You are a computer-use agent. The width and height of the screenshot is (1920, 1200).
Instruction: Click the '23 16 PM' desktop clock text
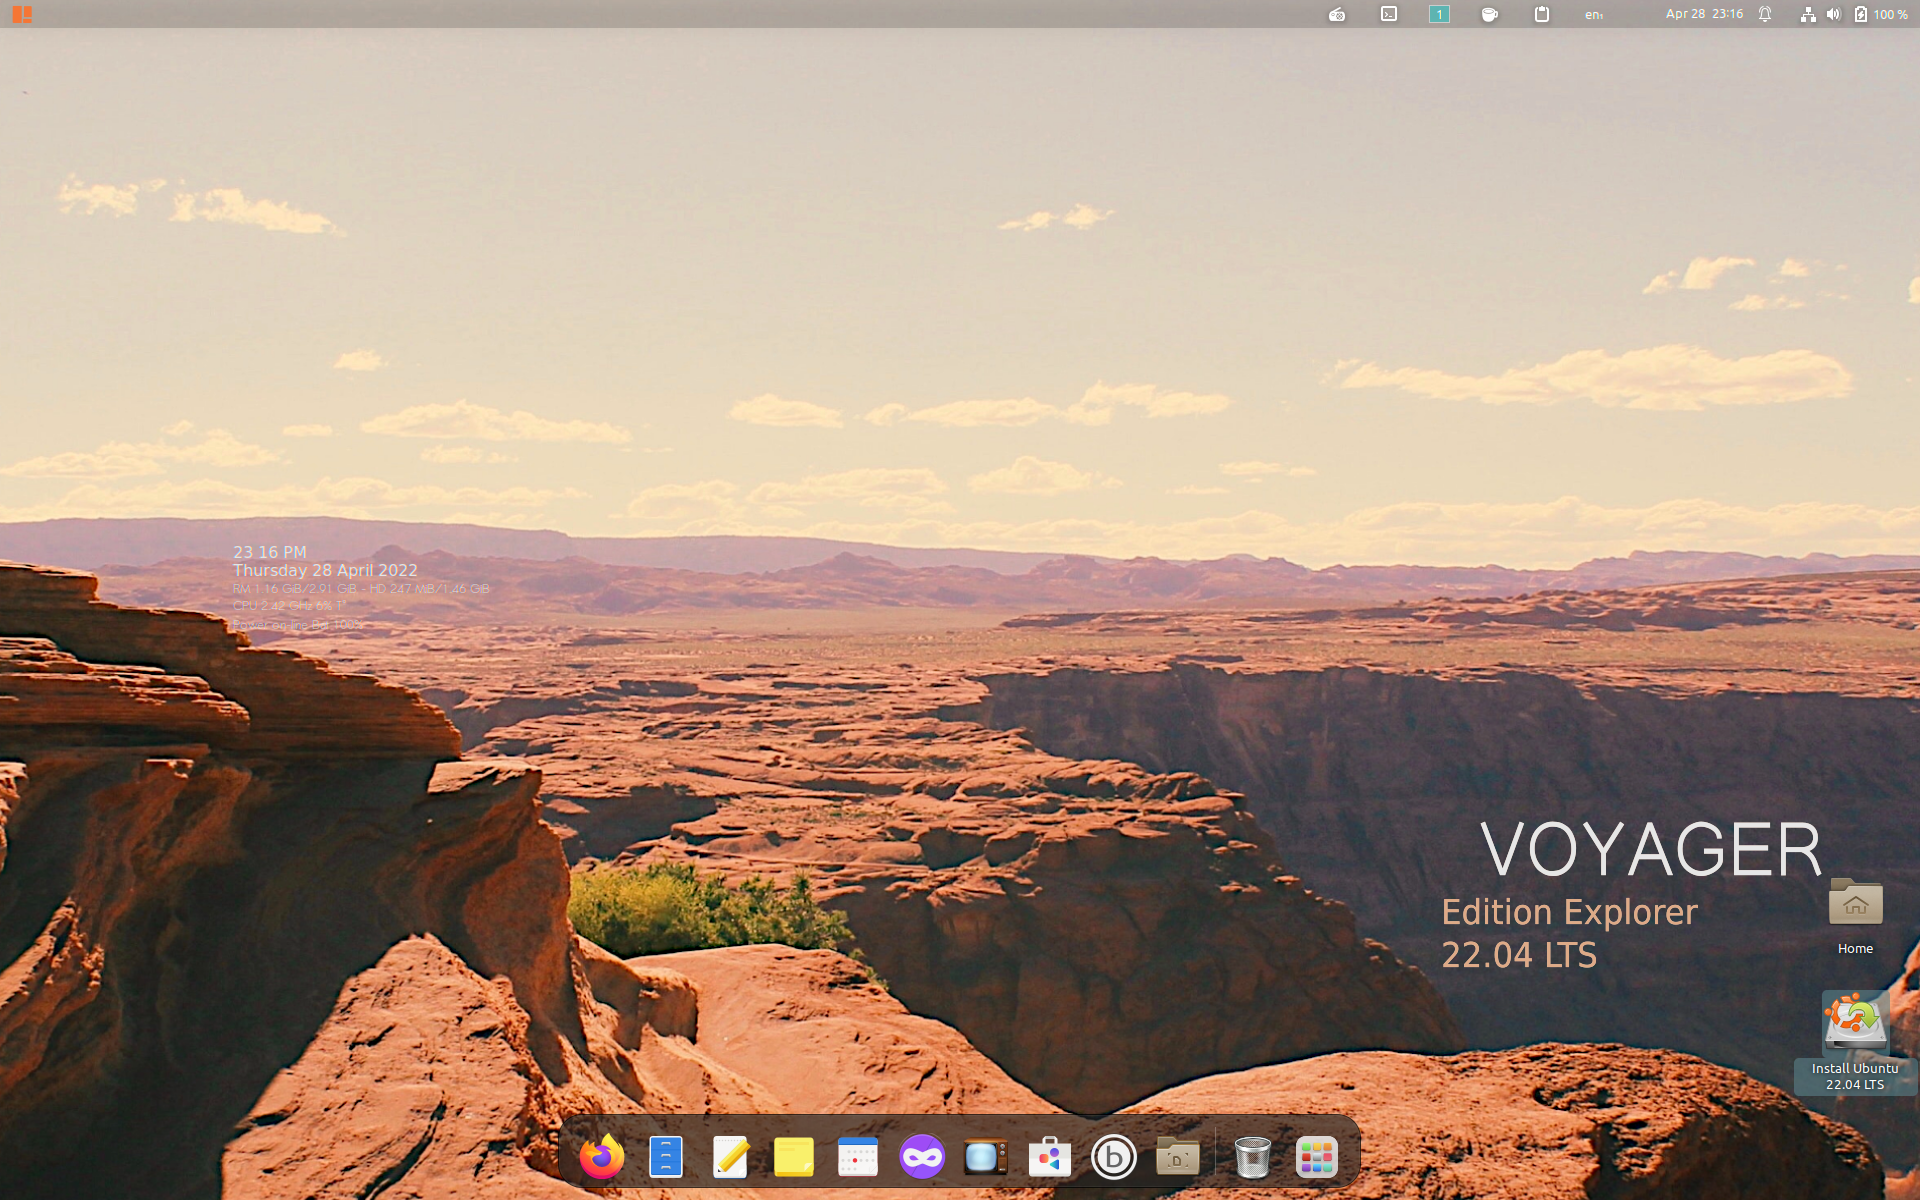click(x=270, y=552)
